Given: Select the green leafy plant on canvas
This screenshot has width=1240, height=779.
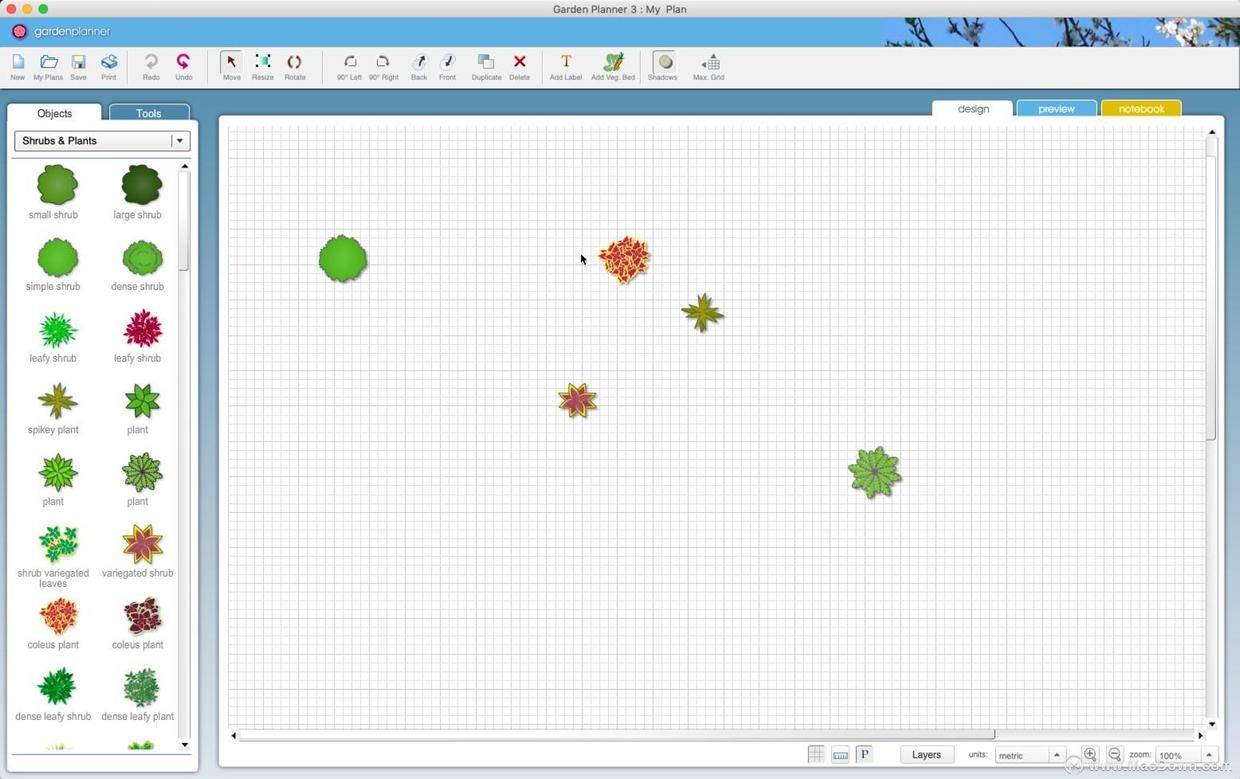Looking at the screenshot, I should (x=875, y=472).
